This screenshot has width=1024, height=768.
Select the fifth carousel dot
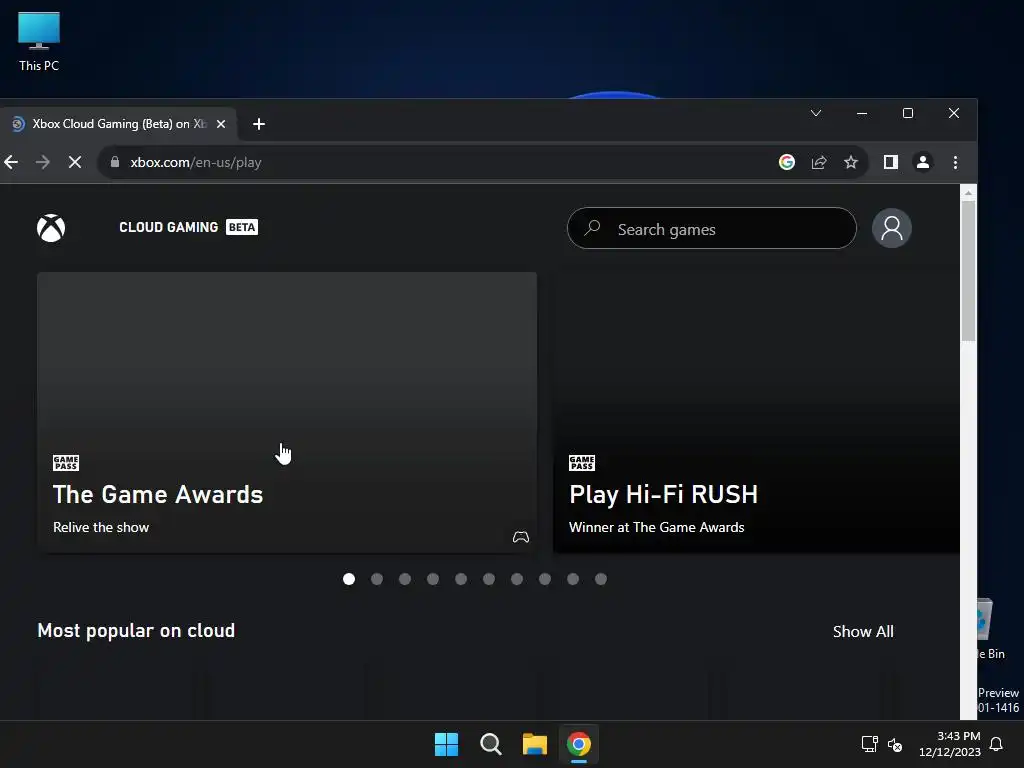click(x=461, y=579)
